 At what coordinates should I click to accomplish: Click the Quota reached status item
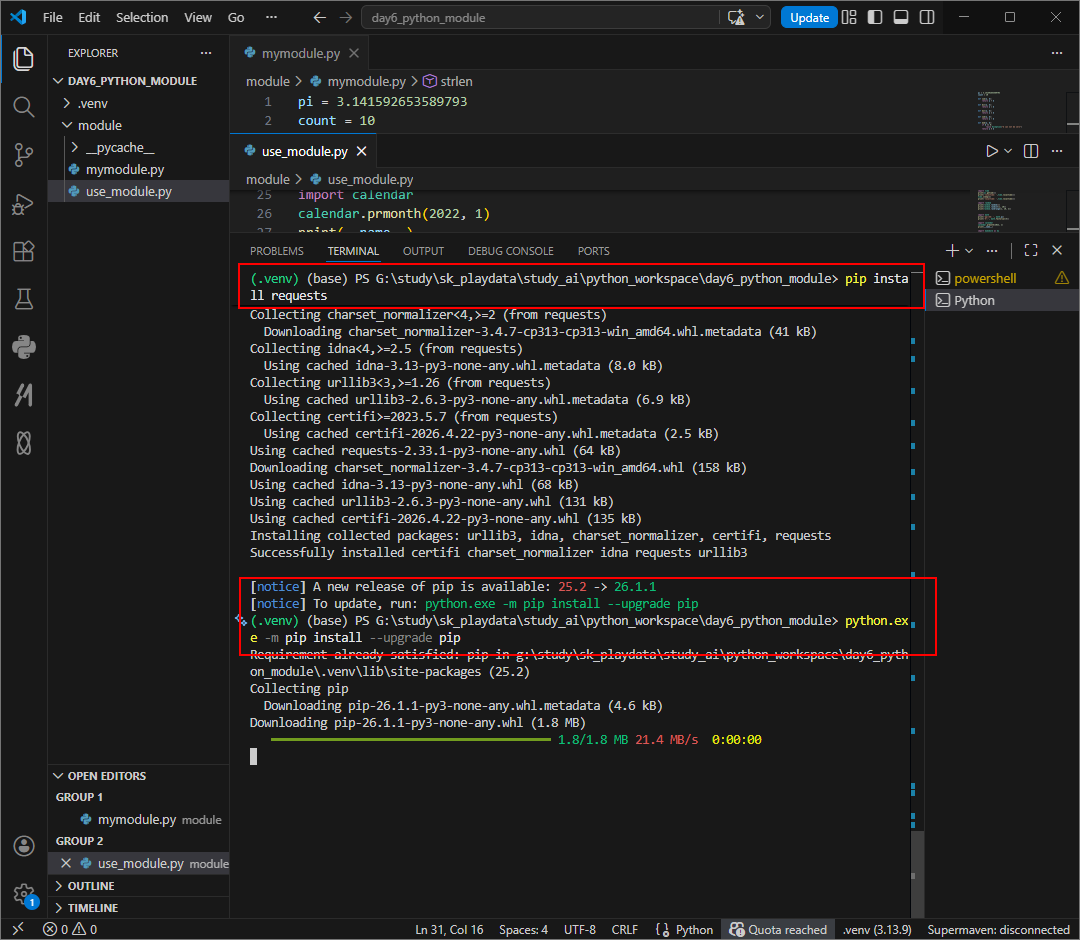(x=778, y=930)
